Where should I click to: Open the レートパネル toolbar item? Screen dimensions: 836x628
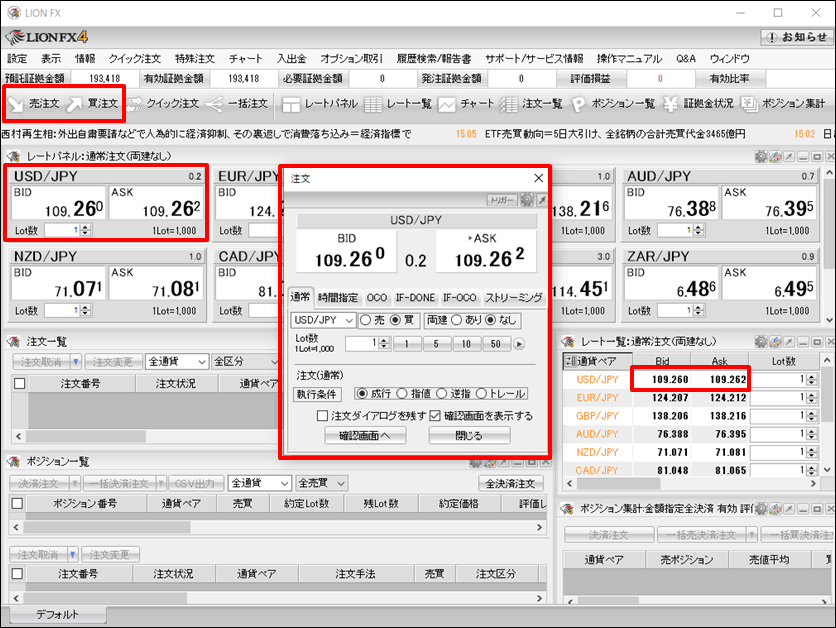pos(319,103)
